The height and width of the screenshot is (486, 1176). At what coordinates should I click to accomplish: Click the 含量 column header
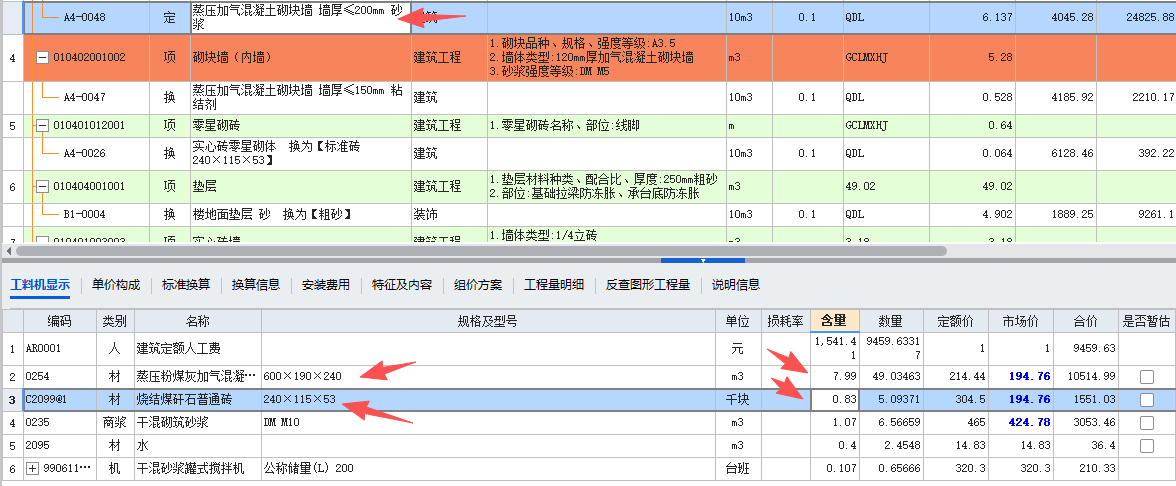[x=834, y=321]
